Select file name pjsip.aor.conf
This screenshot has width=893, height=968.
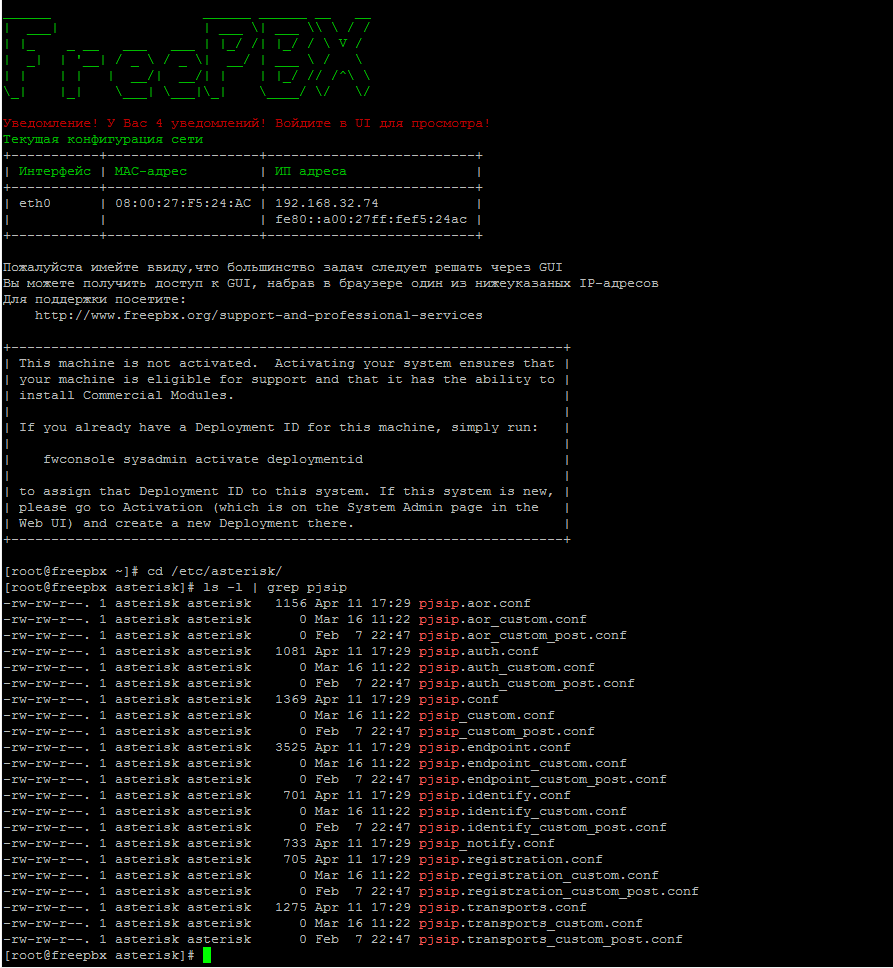pos(475,604)
